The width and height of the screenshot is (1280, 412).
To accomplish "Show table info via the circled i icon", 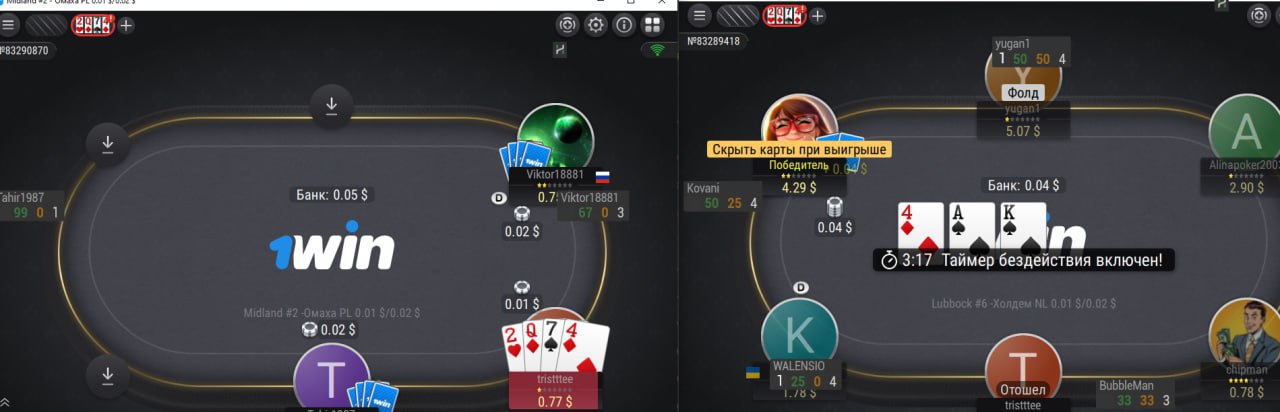I will coord(624,25).
